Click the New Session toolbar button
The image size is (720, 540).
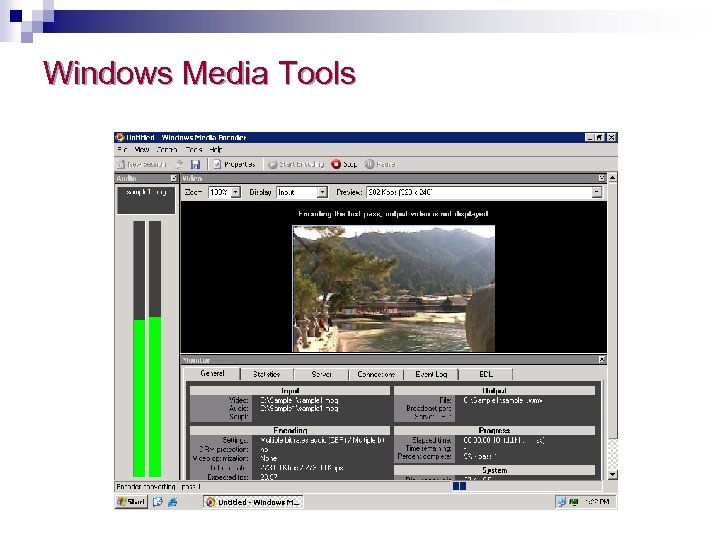[x=141, y=164]
